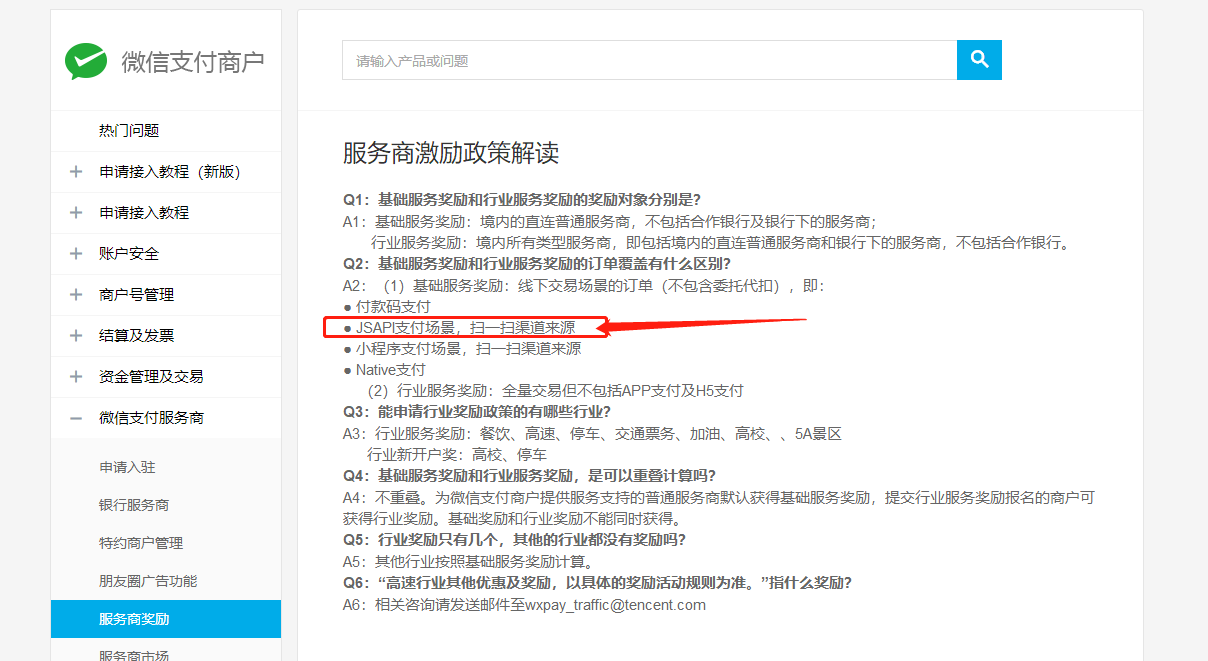The image size is (1208, 661).
Task: Open the 热门问题 menu item
Action: click(129, 131)
